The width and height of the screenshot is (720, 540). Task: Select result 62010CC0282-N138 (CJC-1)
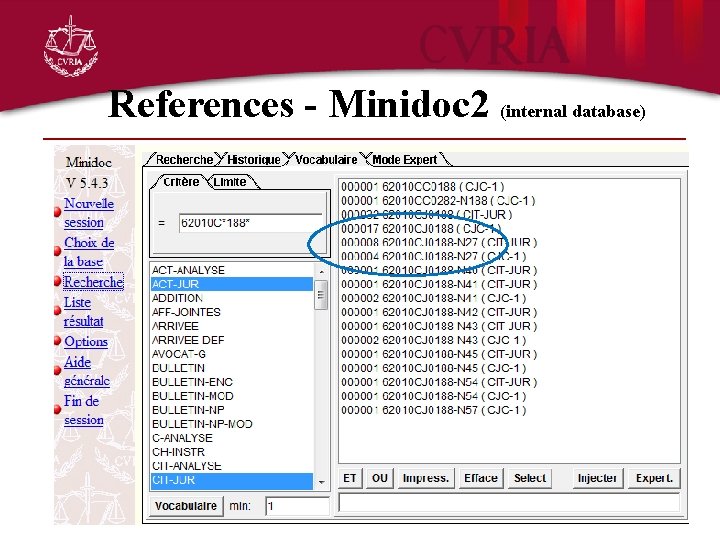click(438, 201)
